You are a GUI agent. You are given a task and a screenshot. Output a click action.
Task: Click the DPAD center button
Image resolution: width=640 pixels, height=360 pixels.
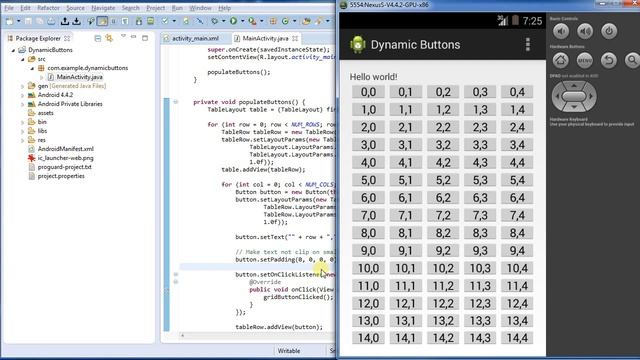(574, 96)
